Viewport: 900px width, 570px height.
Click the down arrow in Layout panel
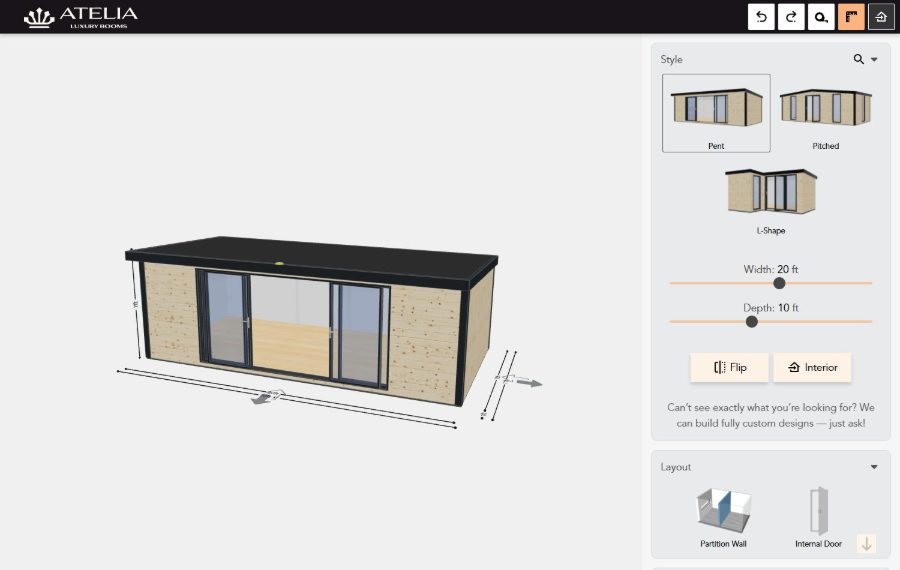pyautogui.click(x=867, y=543)
